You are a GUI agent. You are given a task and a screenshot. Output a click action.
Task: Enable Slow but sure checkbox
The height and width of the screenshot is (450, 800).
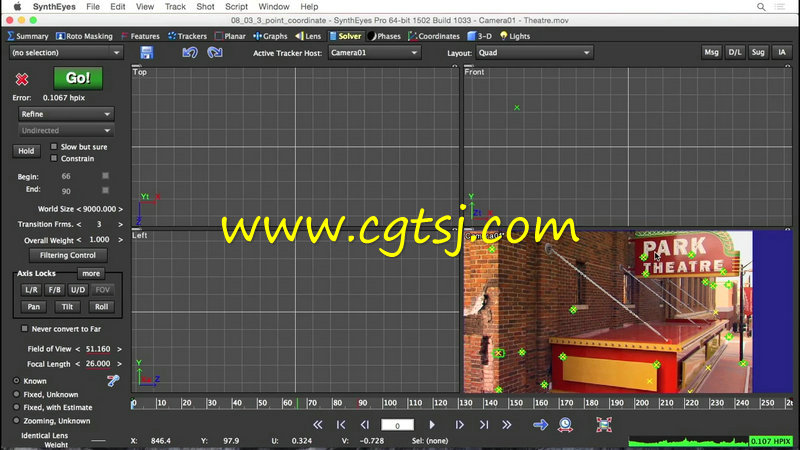point(54,146)
